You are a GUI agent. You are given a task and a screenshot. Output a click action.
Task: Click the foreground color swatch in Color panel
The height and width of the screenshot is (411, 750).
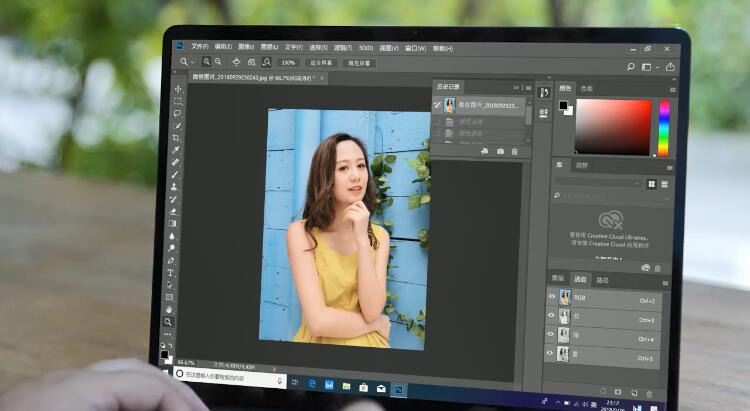[564, 106]
